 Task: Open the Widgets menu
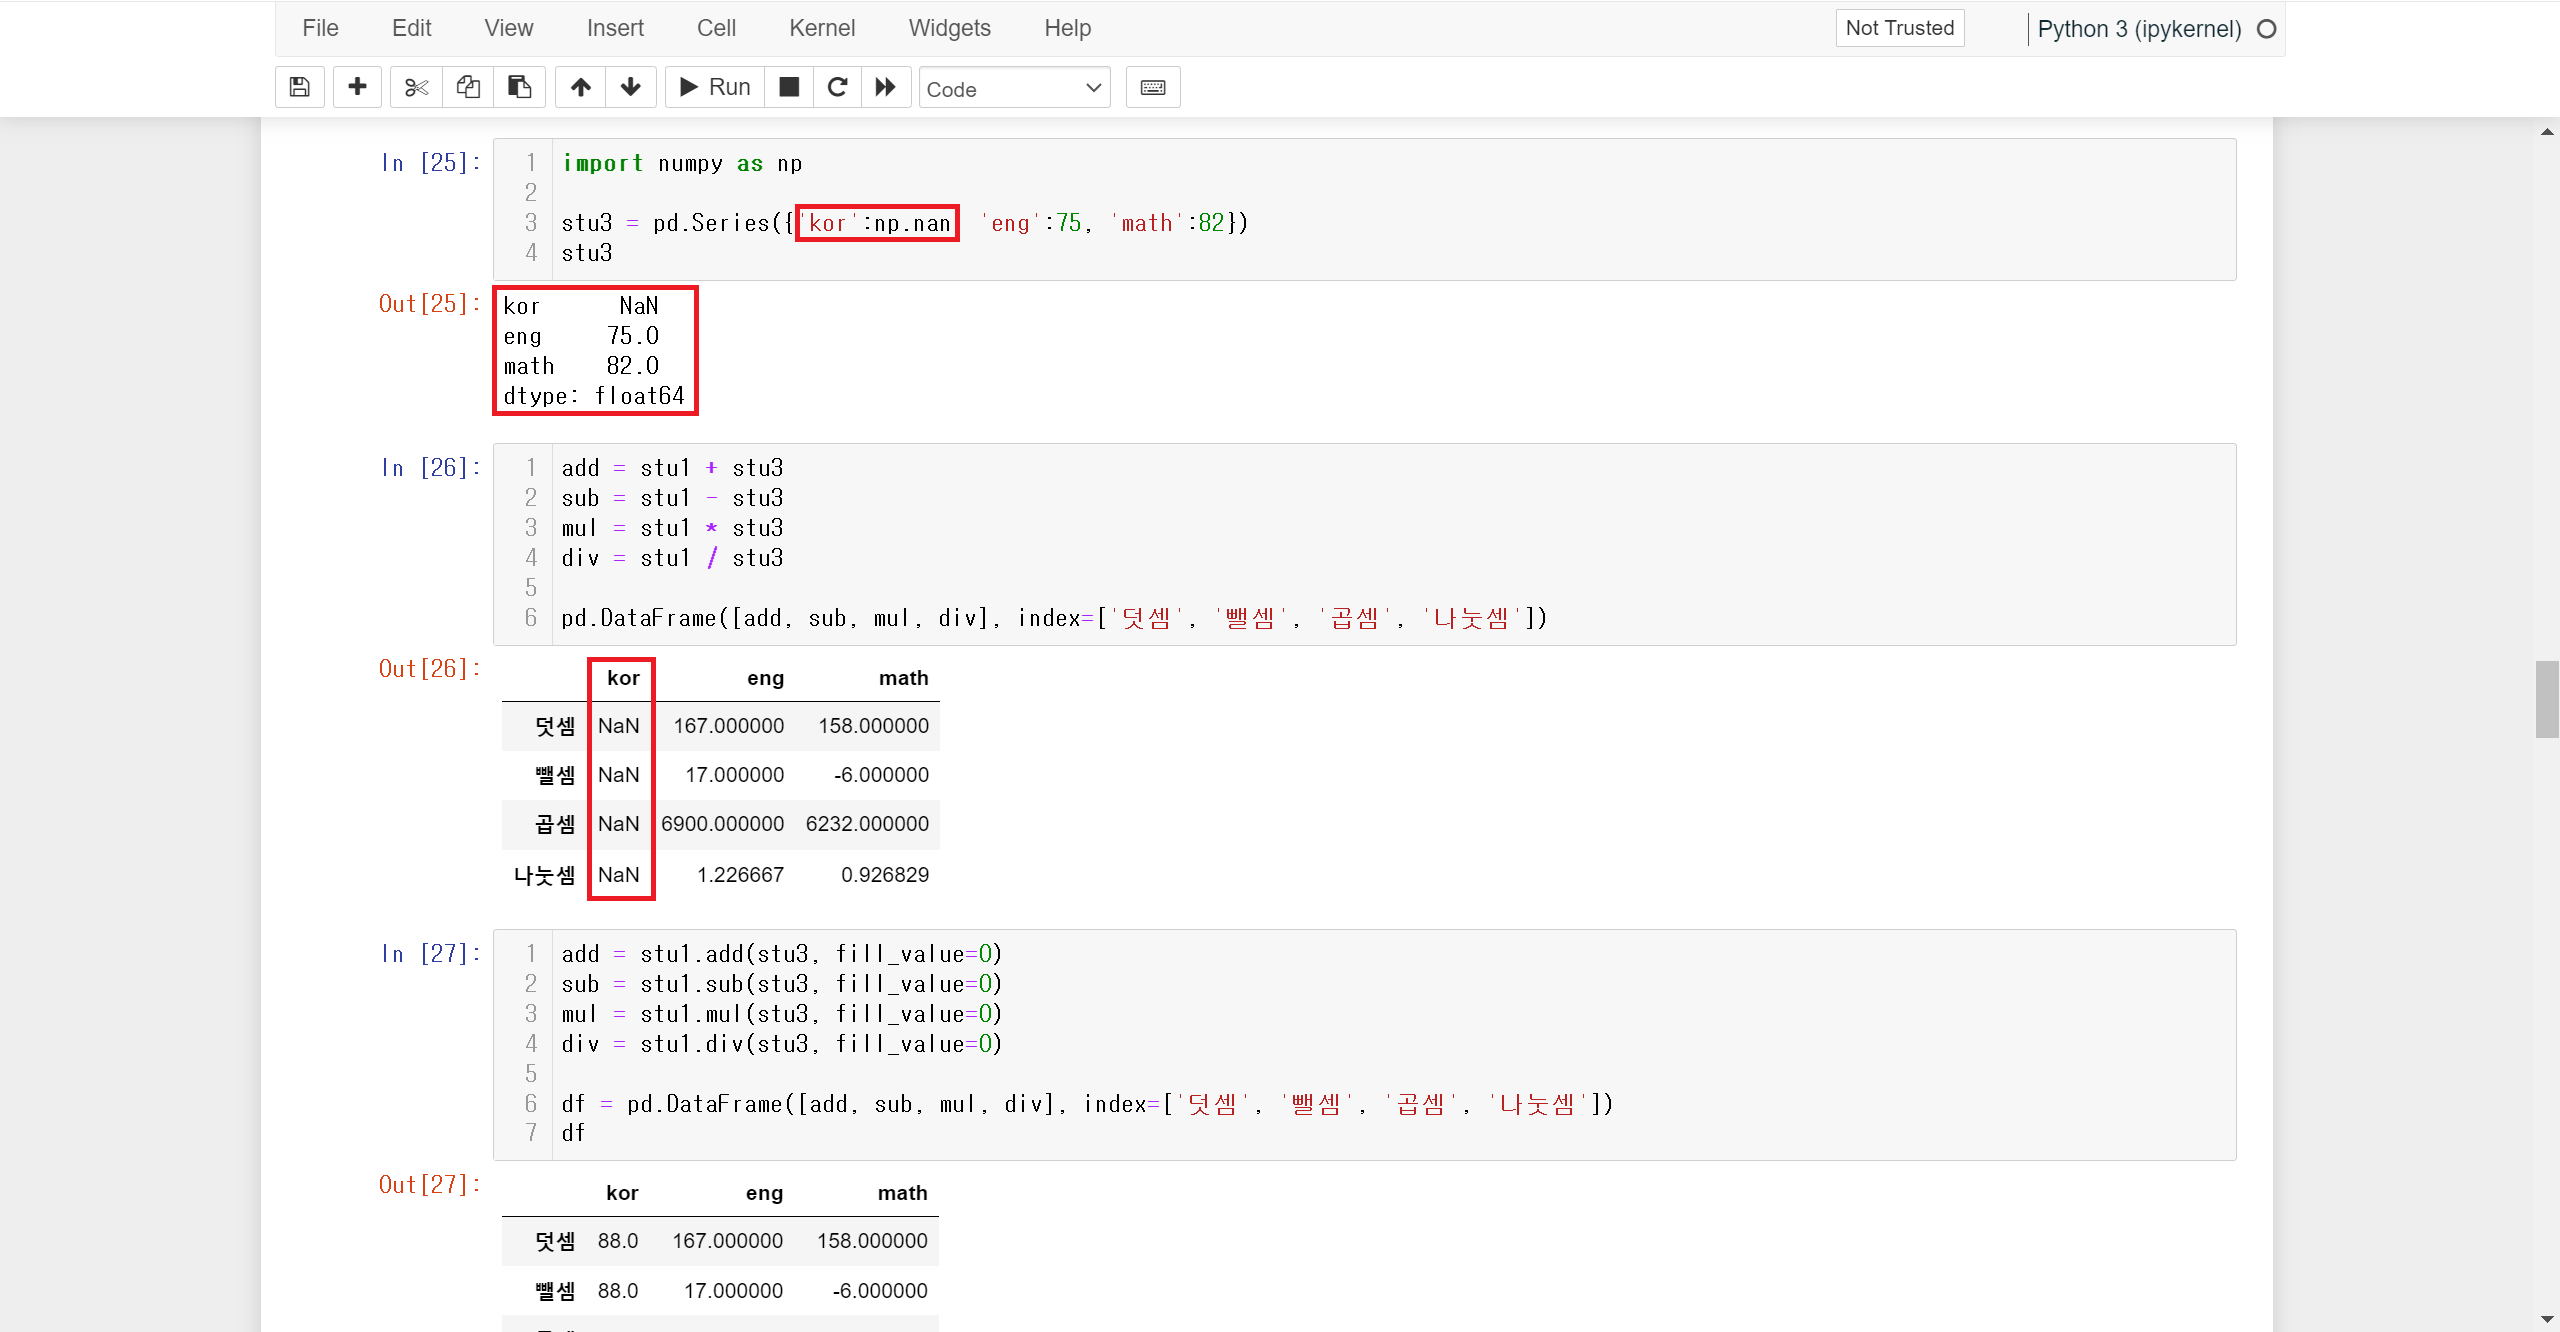[x=949, y=28]
